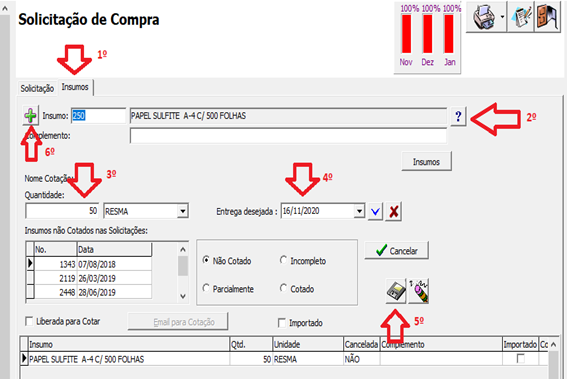Click the Quantidade input field
Screen dimensions: 567x379
click(x=62, y=211)
